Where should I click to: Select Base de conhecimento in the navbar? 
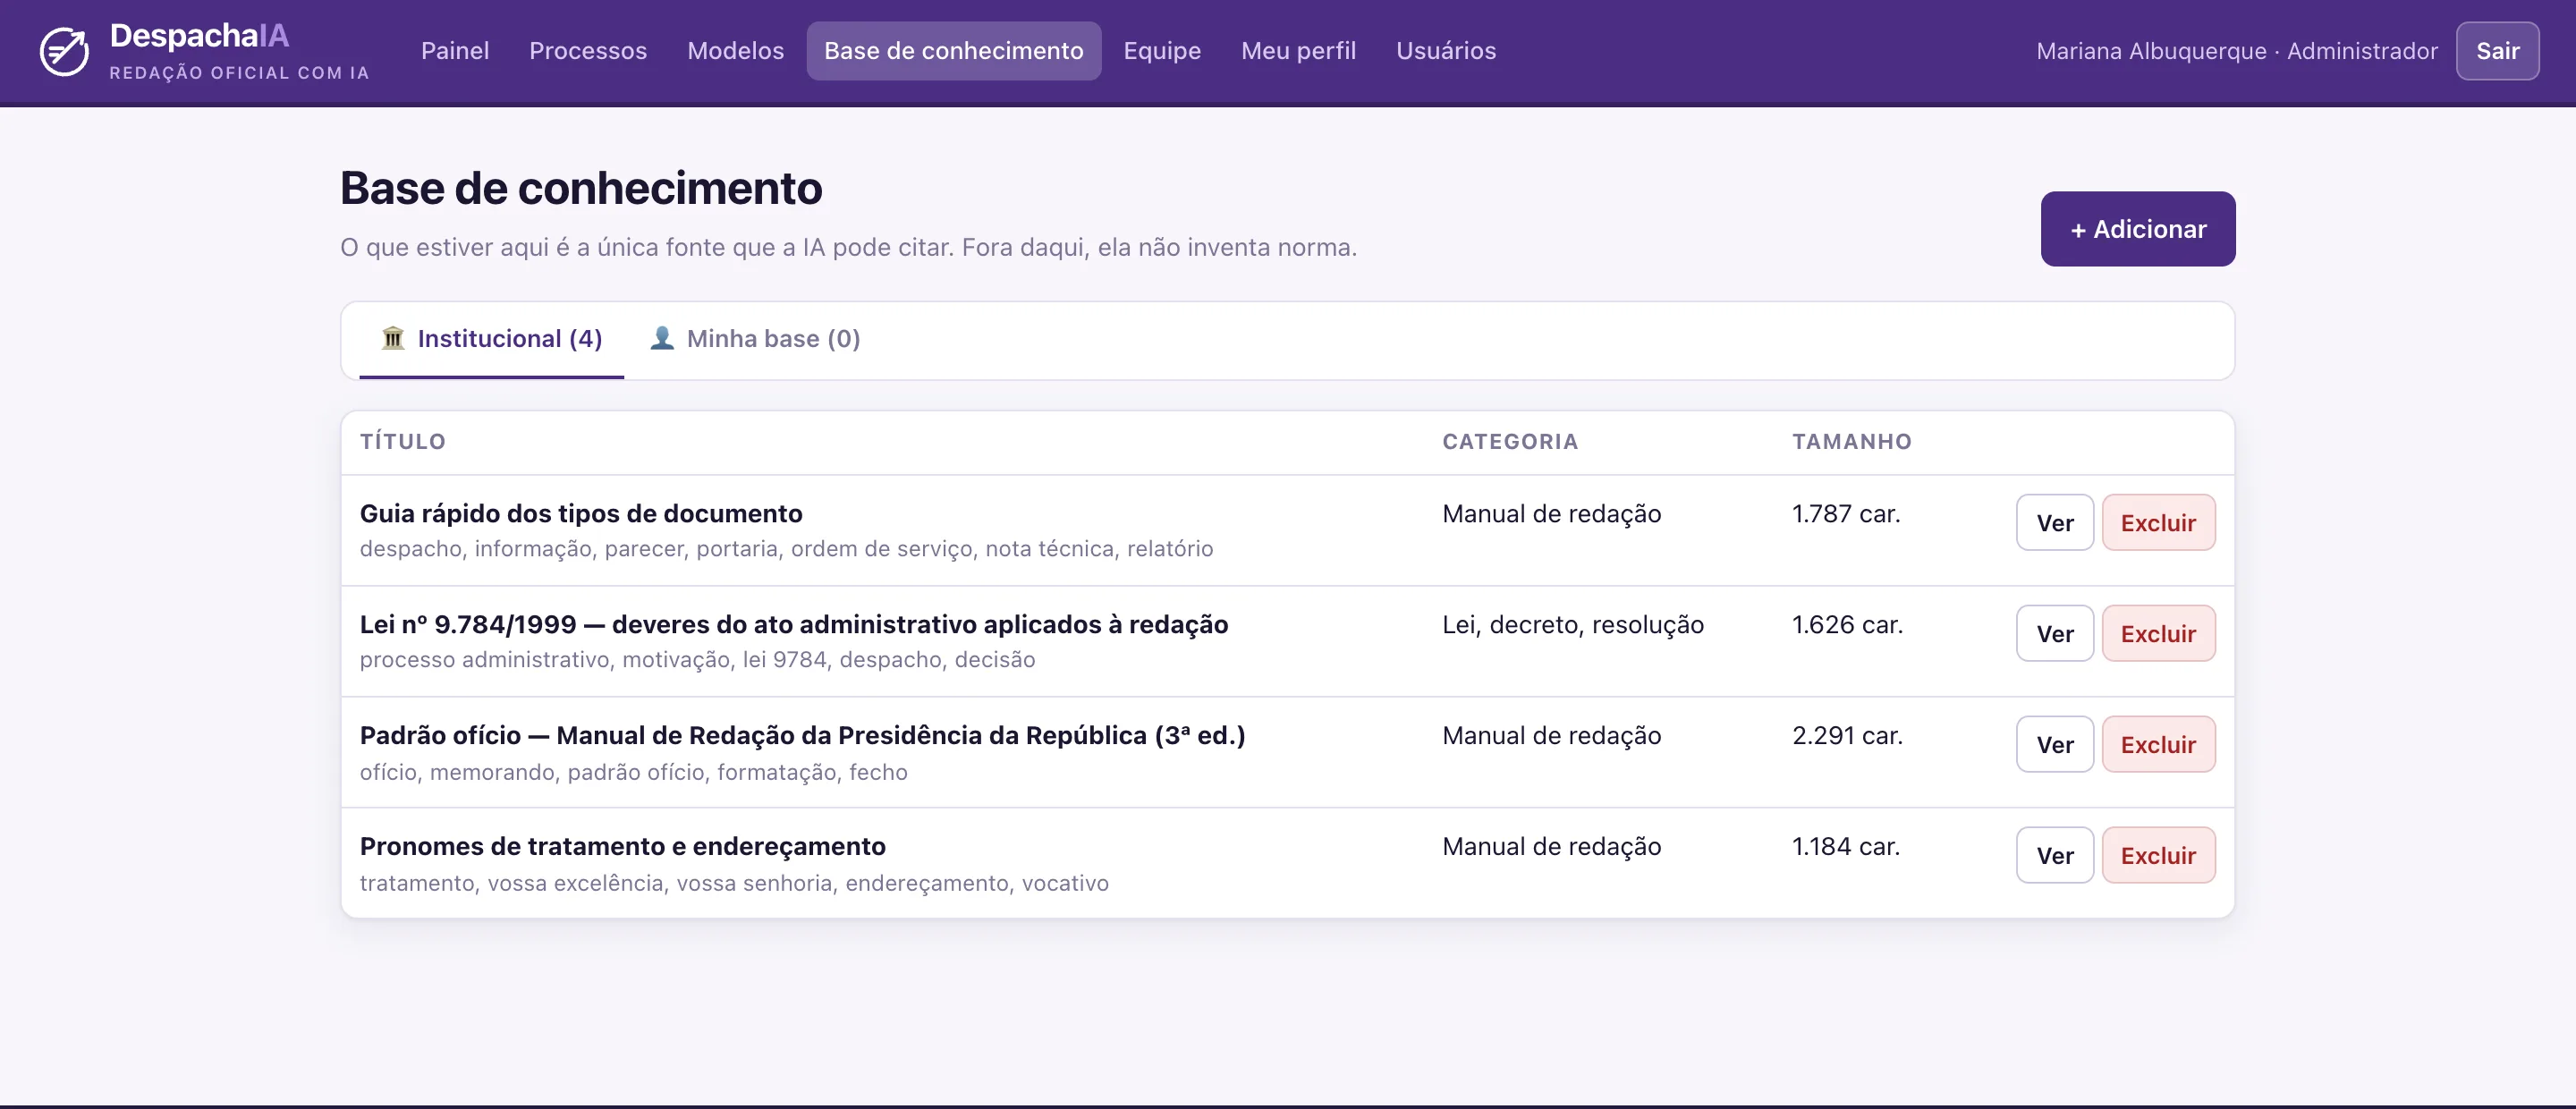[954, 51]
